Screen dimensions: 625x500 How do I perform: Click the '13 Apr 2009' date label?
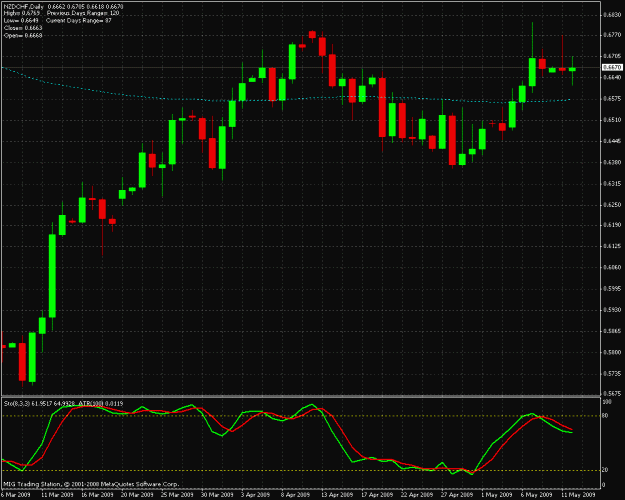pyautogui.click(x=337, y=495)
